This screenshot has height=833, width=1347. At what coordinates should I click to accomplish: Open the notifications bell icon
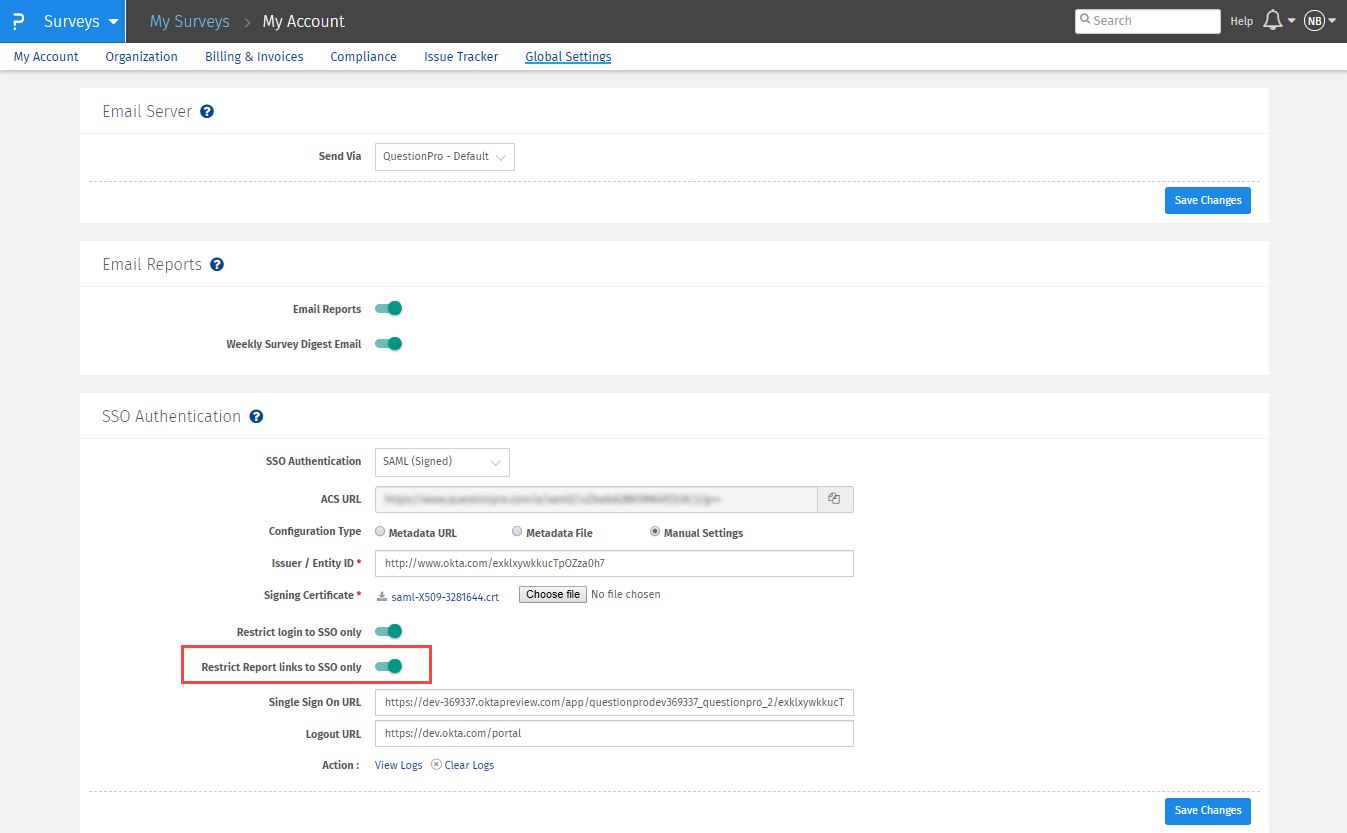[1273, 21]
